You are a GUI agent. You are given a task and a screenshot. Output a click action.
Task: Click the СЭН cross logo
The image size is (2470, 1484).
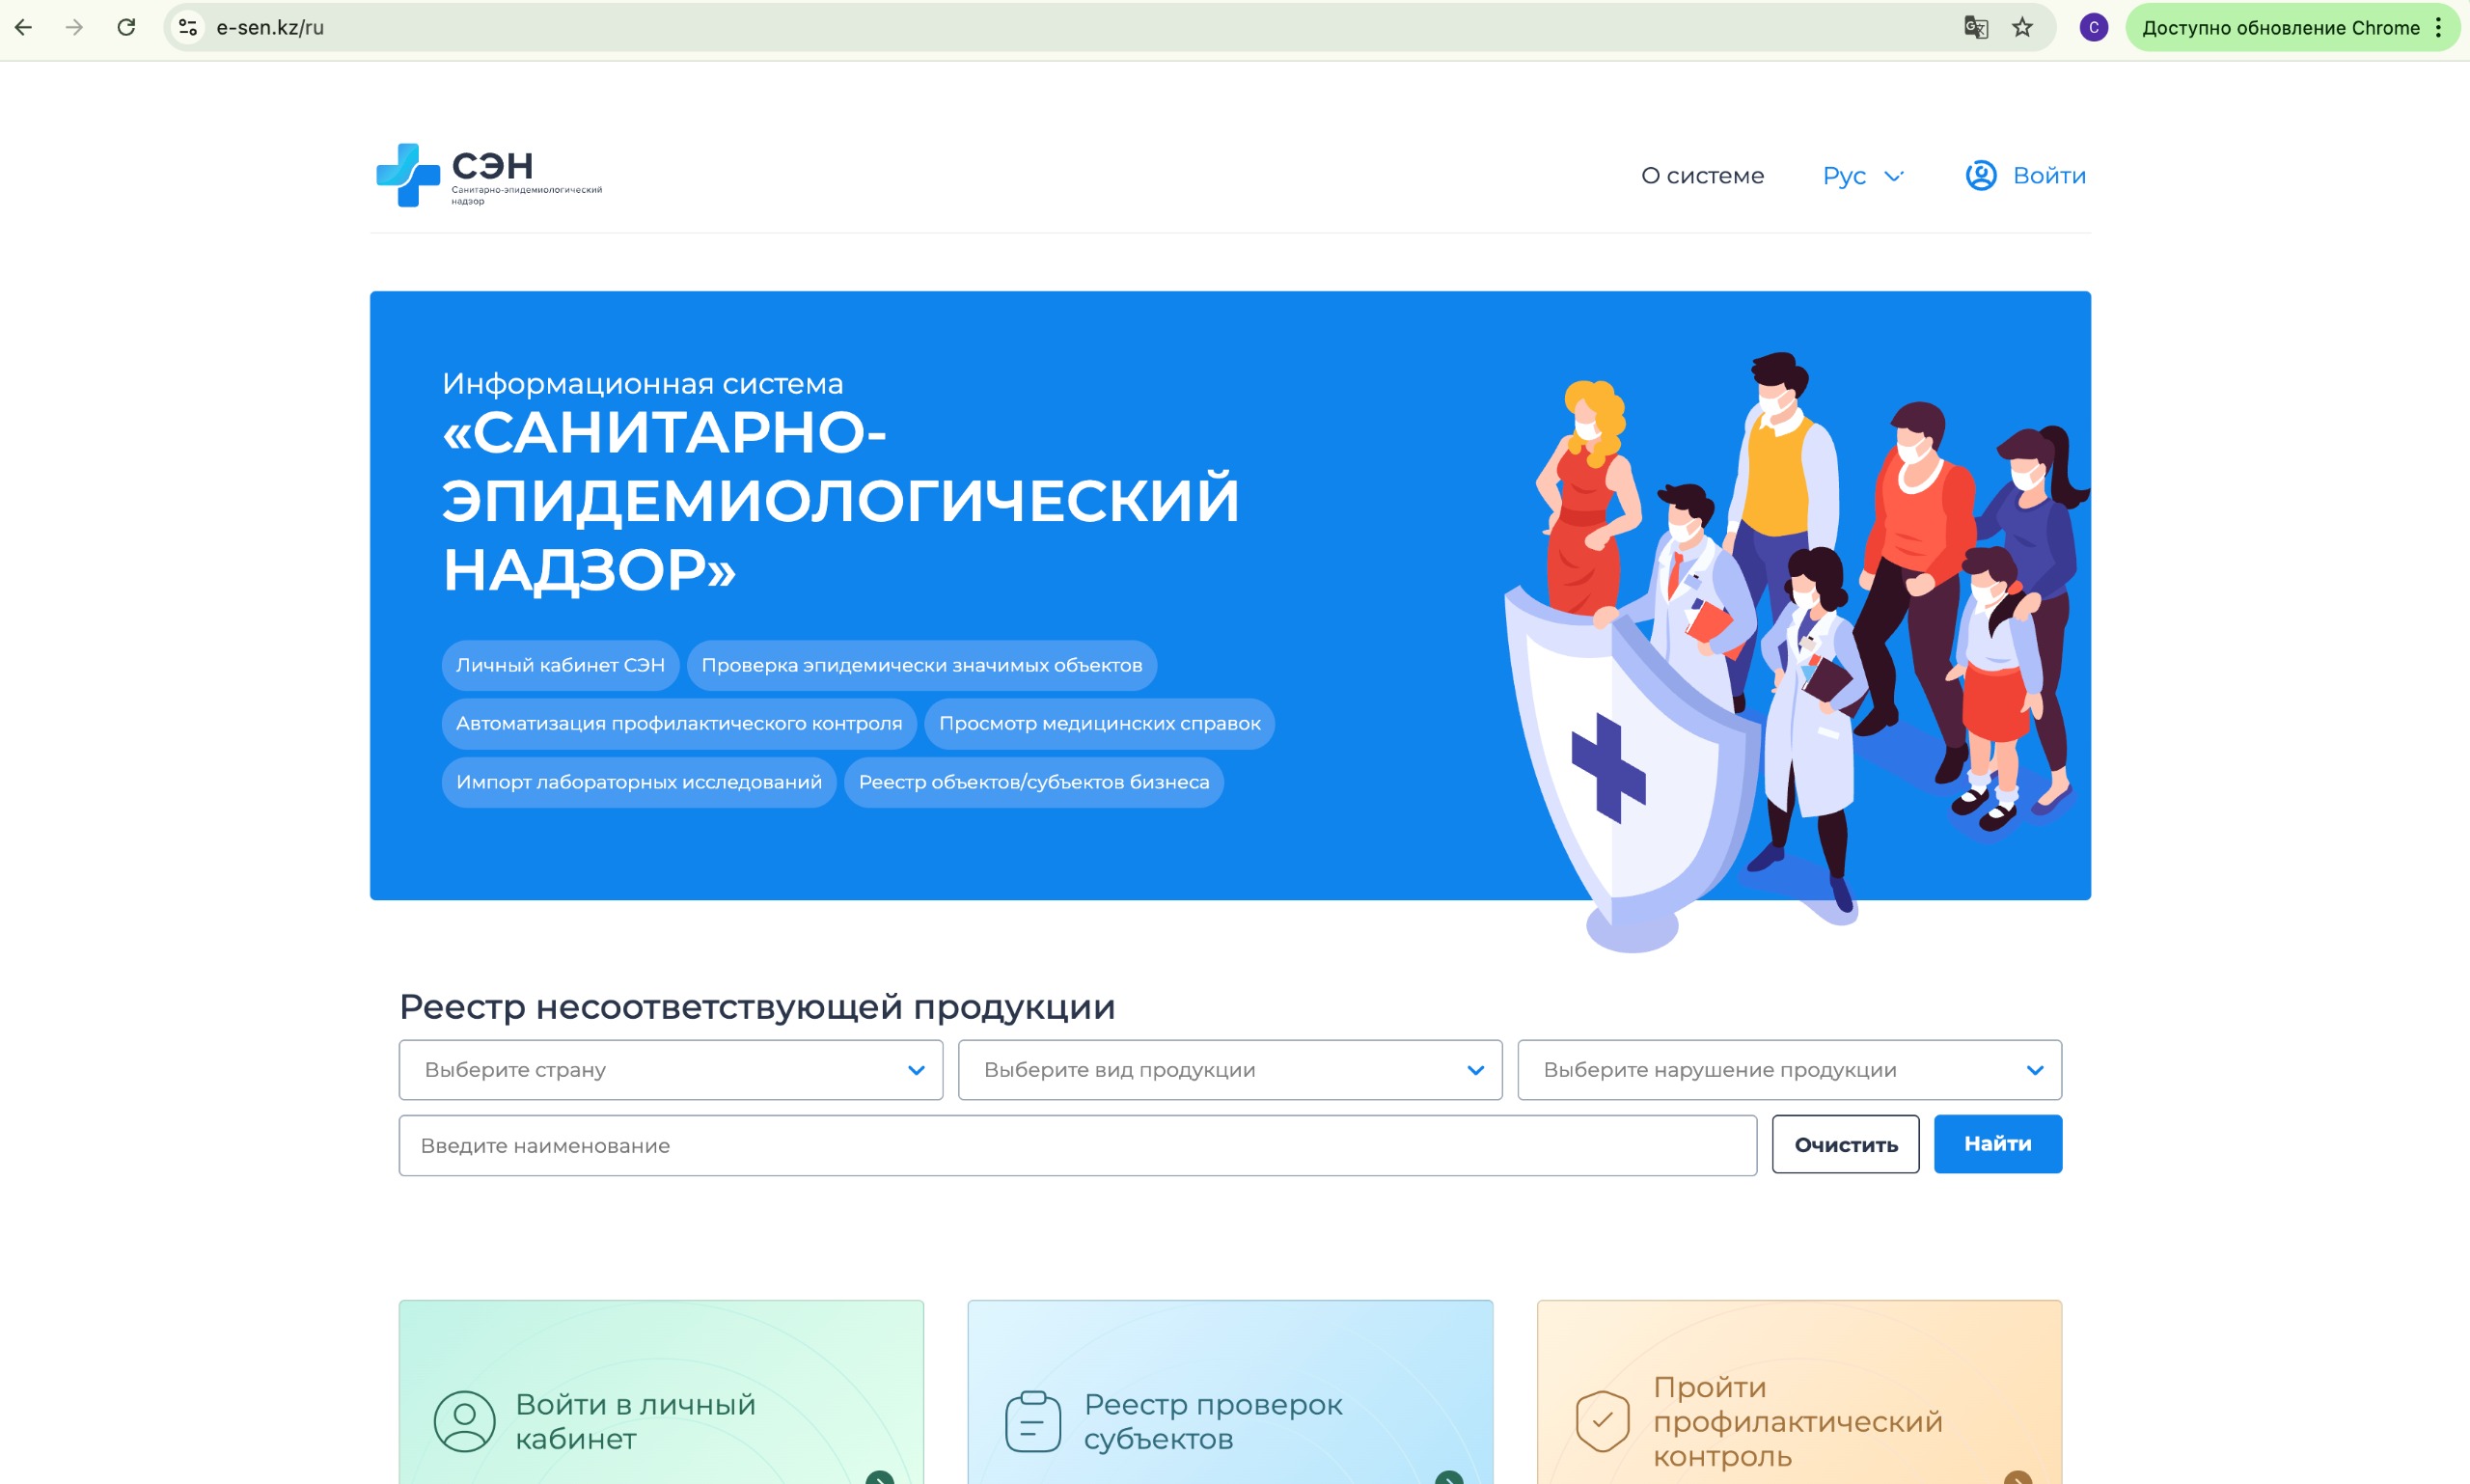click(408, 175)
